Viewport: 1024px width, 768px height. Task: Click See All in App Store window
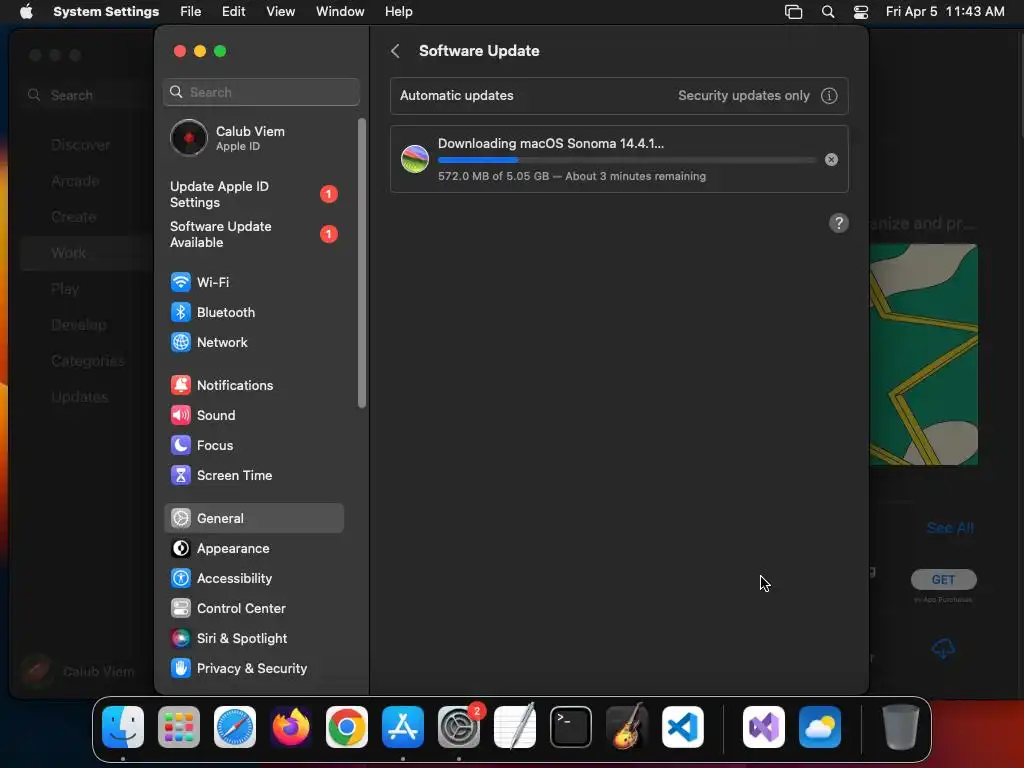tap(950, 528)
